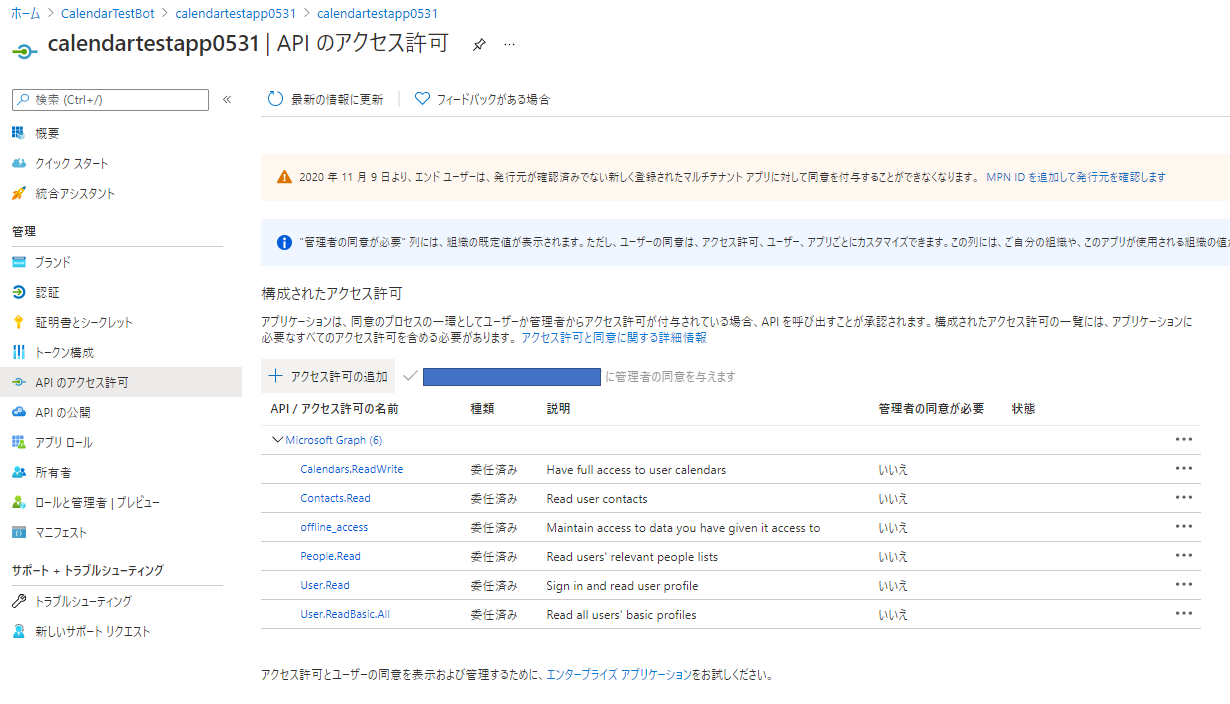
Task: Open the People.Read permission link
Action: pos(330,556)
